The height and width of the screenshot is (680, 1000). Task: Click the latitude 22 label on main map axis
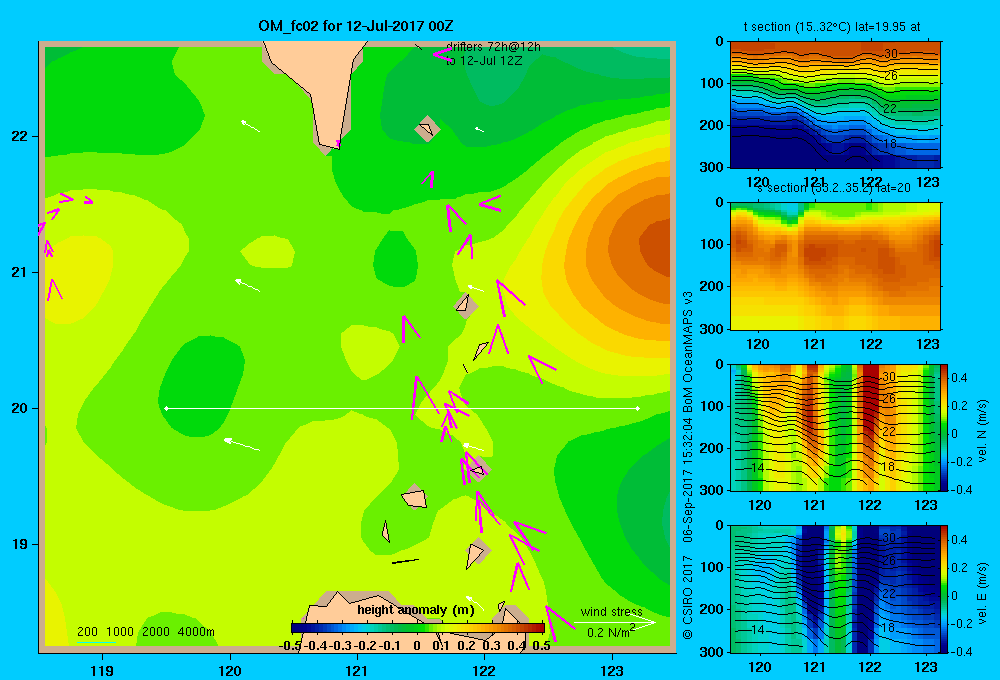20,136
